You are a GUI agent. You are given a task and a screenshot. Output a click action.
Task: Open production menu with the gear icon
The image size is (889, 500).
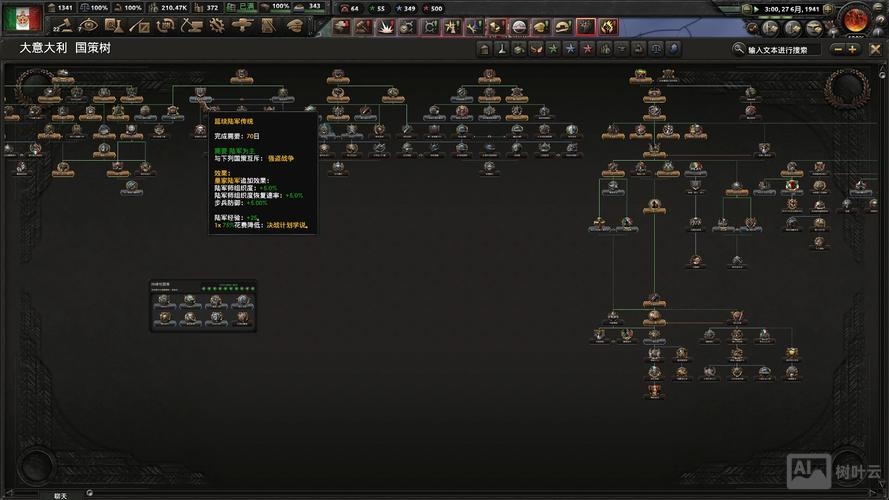(x=217, y=25)
